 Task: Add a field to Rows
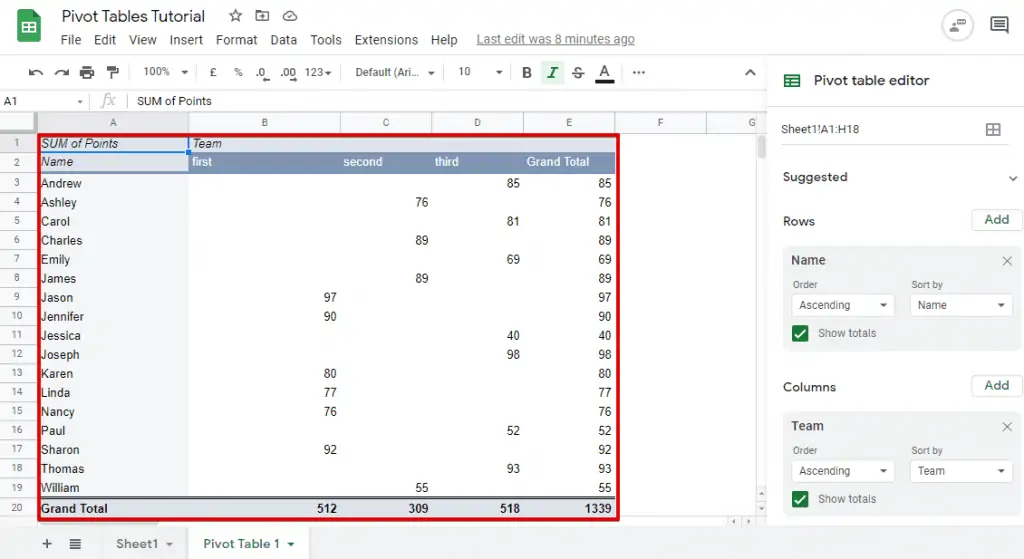click(x=997, y=220)
